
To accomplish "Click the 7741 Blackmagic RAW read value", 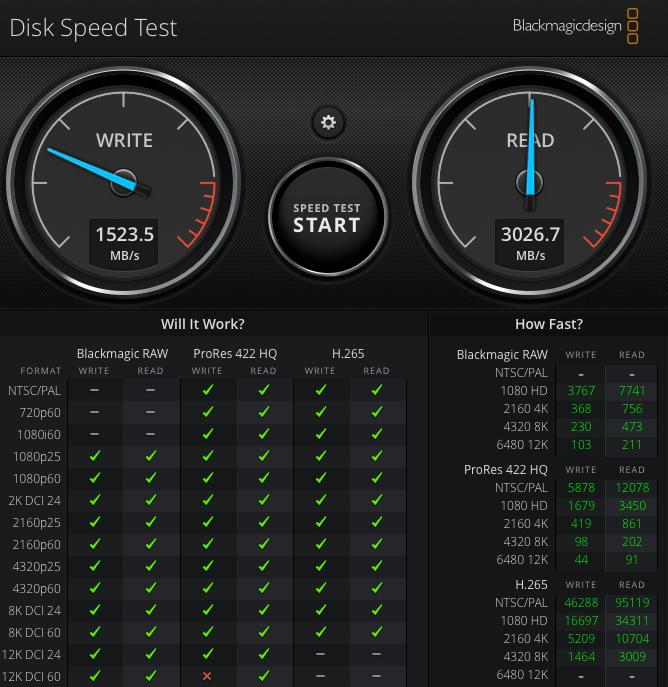I will [x=632, y=391].
